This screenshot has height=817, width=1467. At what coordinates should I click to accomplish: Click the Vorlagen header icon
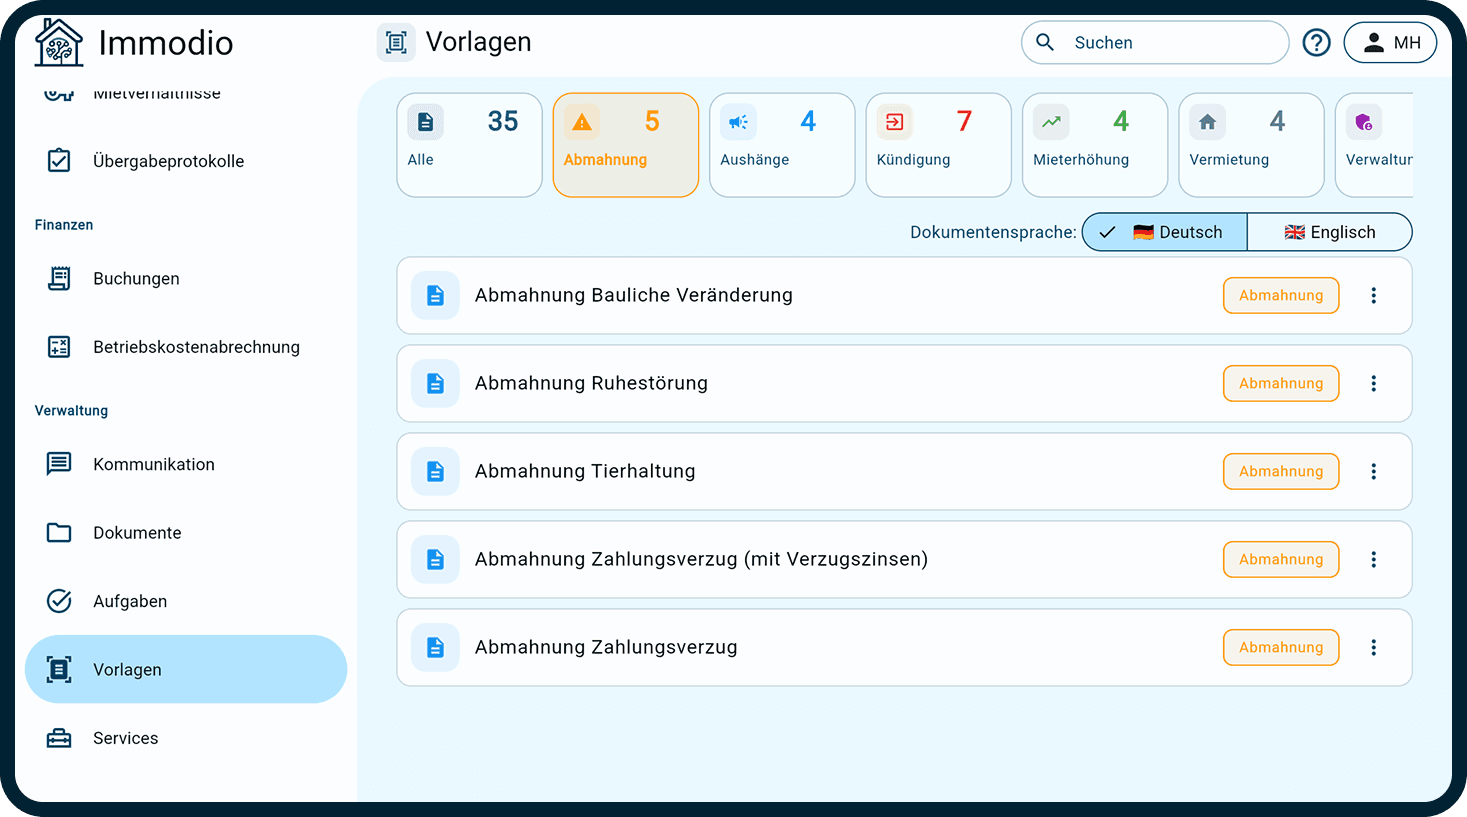(x=396, y=43)
